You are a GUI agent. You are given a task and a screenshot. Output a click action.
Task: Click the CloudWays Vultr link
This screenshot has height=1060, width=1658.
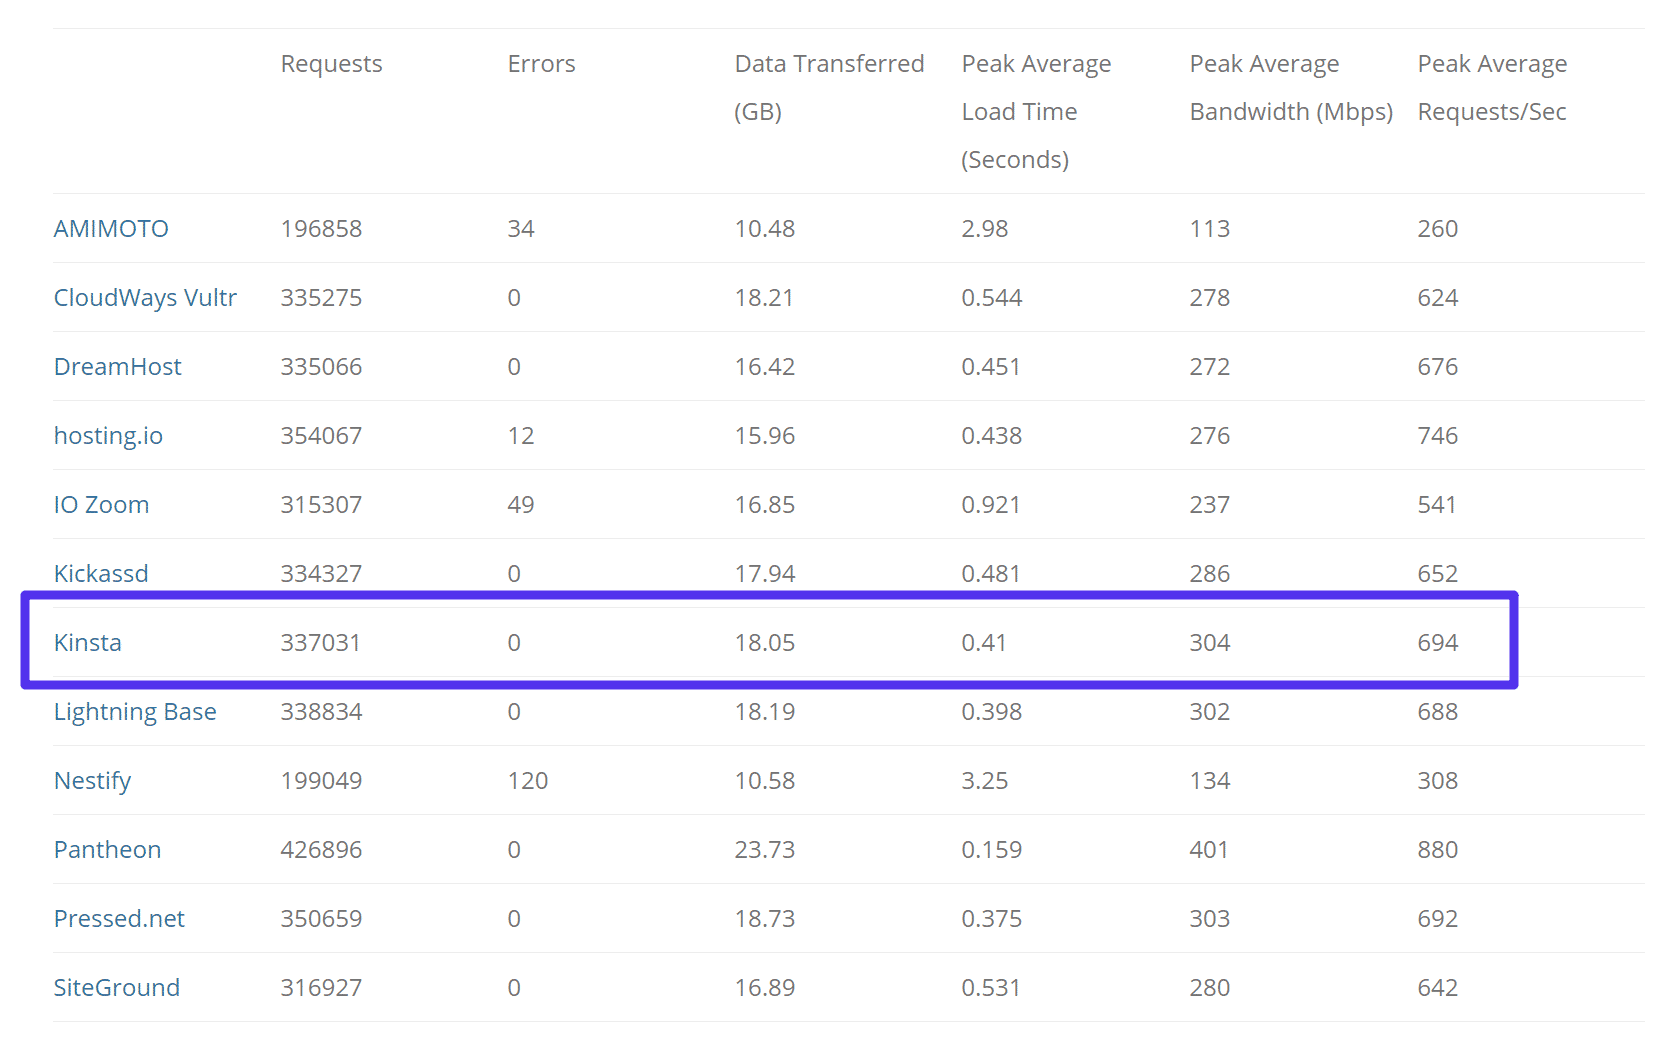pos(145,298)
